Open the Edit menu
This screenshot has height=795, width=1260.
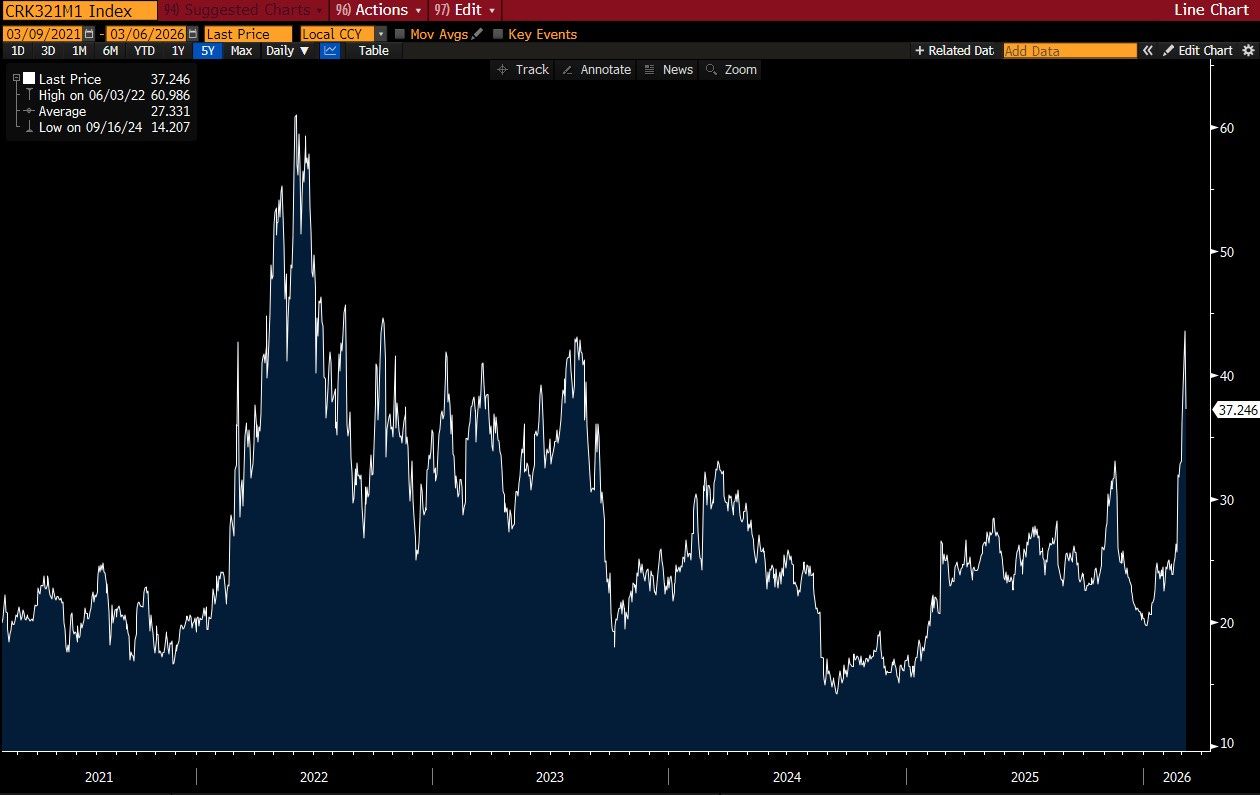click(x=465, y=10)
